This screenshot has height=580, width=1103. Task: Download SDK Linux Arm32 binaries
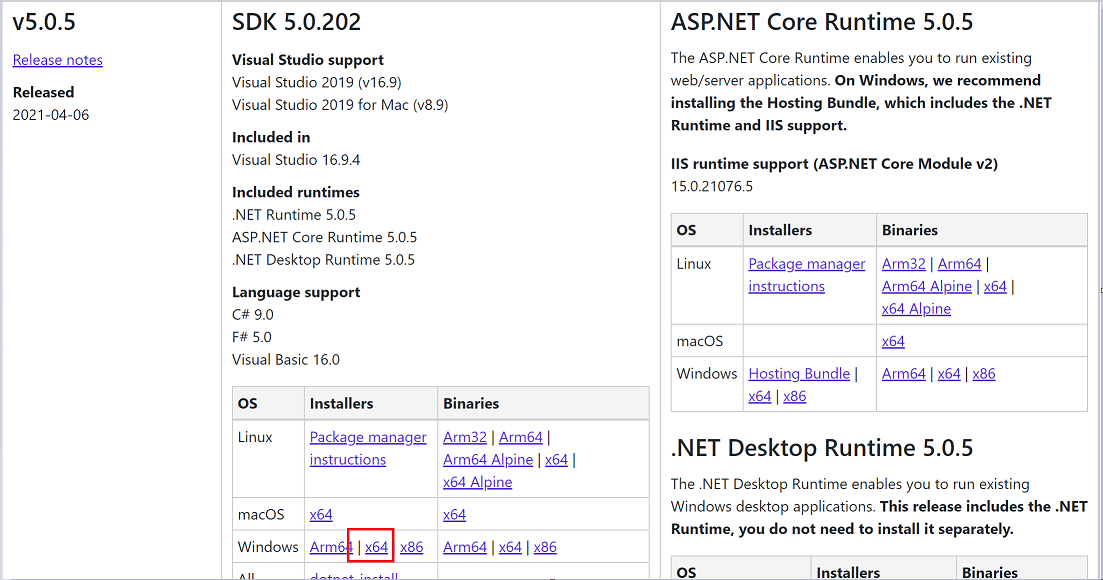pyautogui.click(x=465, y=437)
